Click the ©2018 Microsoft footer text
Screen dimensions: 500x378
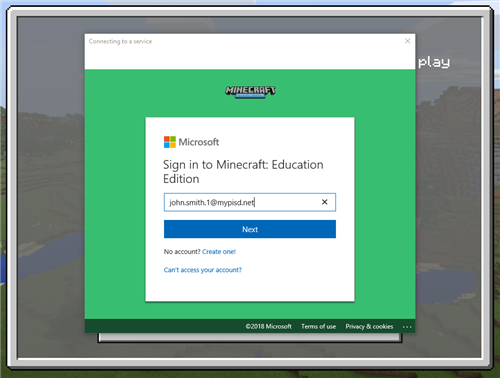coord(268,326)
